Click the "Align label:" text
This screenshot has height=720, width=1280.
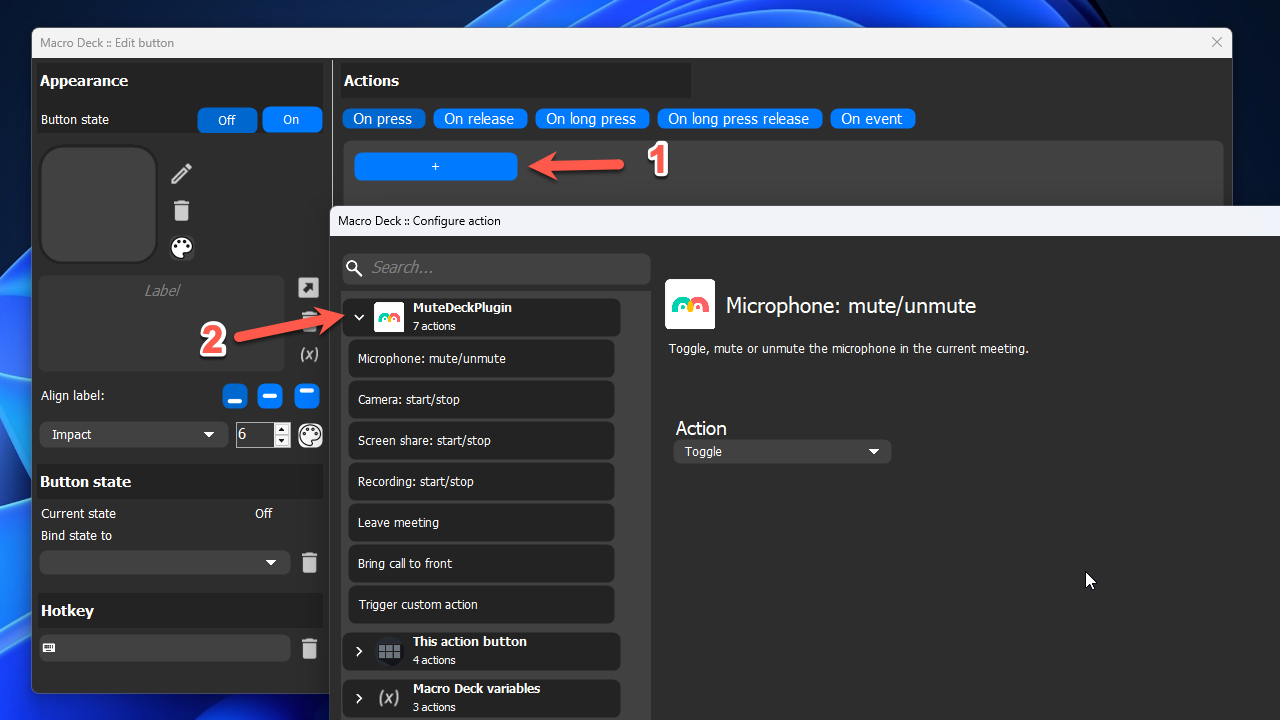73,396
